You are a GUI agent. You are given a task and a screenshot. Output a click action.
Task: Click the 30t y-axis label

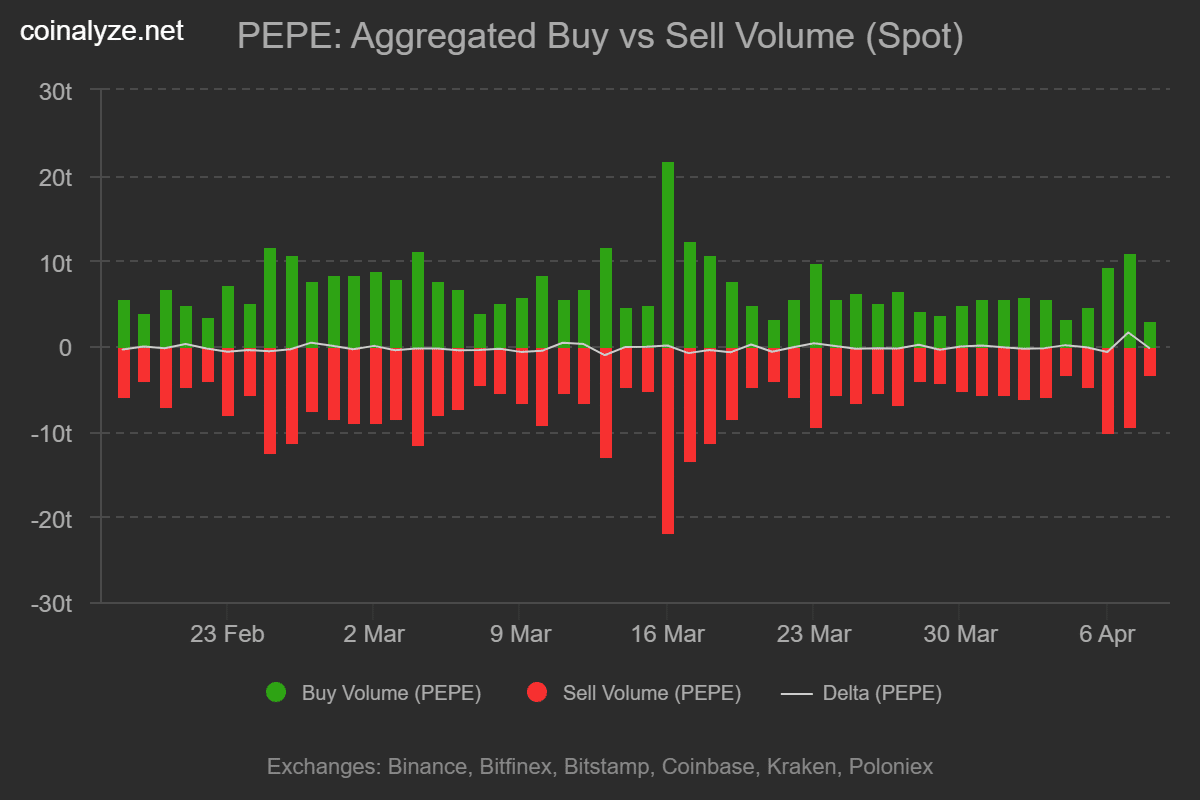point(55,91)
